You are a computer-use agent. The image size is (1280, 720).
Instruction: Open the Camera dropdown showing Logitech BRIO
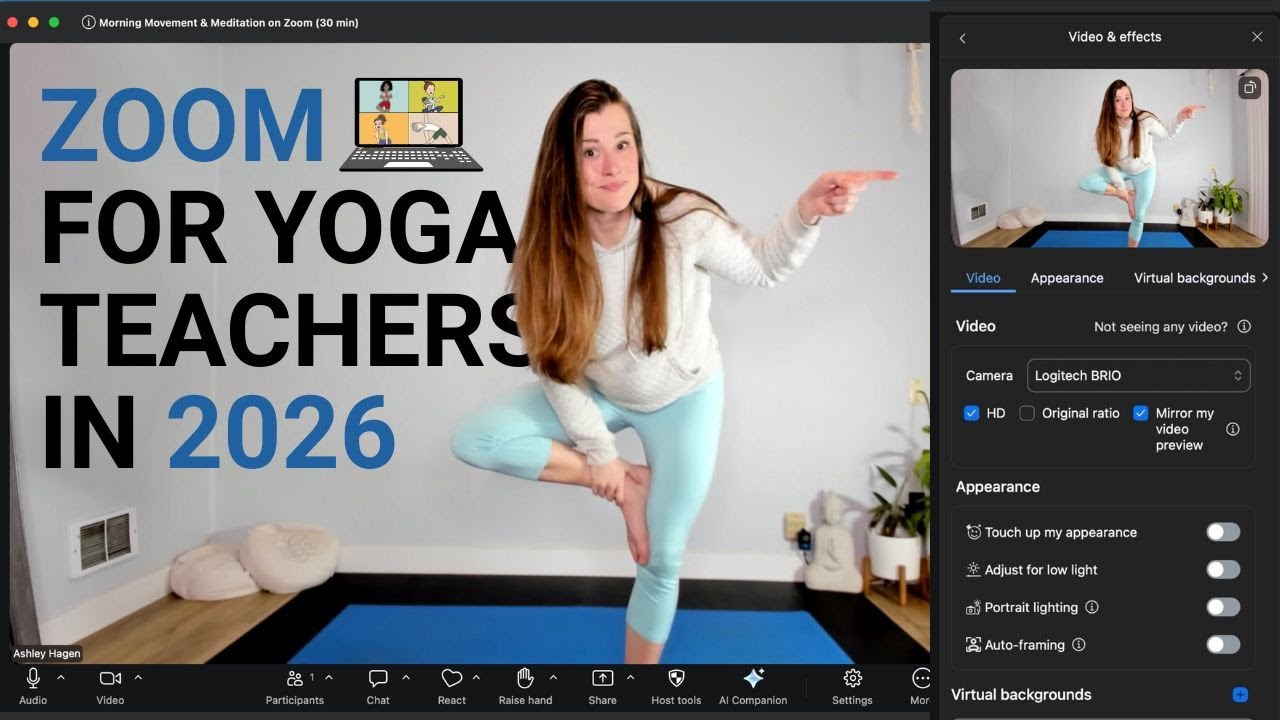1138,376
